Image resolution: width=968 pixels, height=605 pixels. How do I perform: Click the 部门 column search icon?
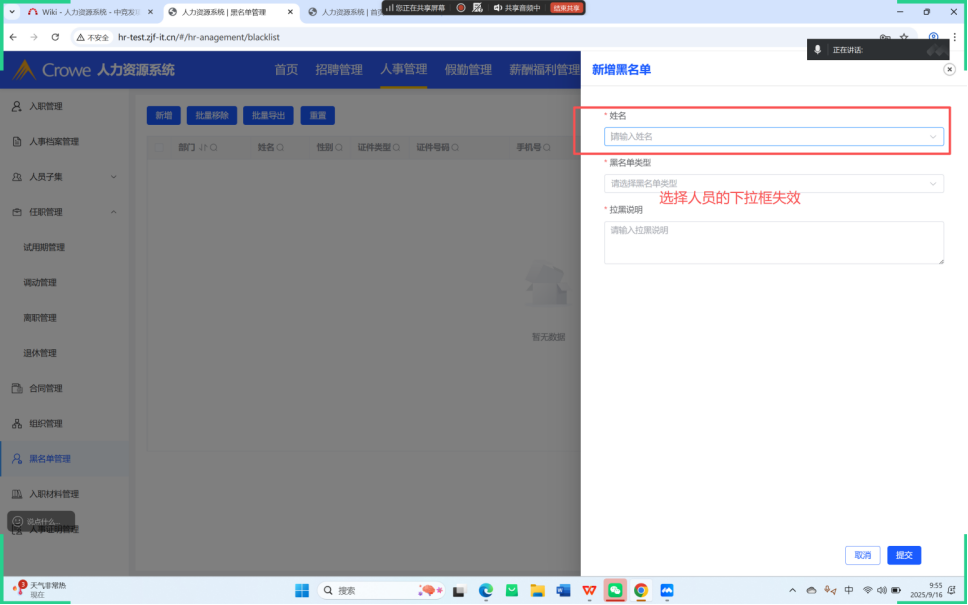tap(214, 148)
